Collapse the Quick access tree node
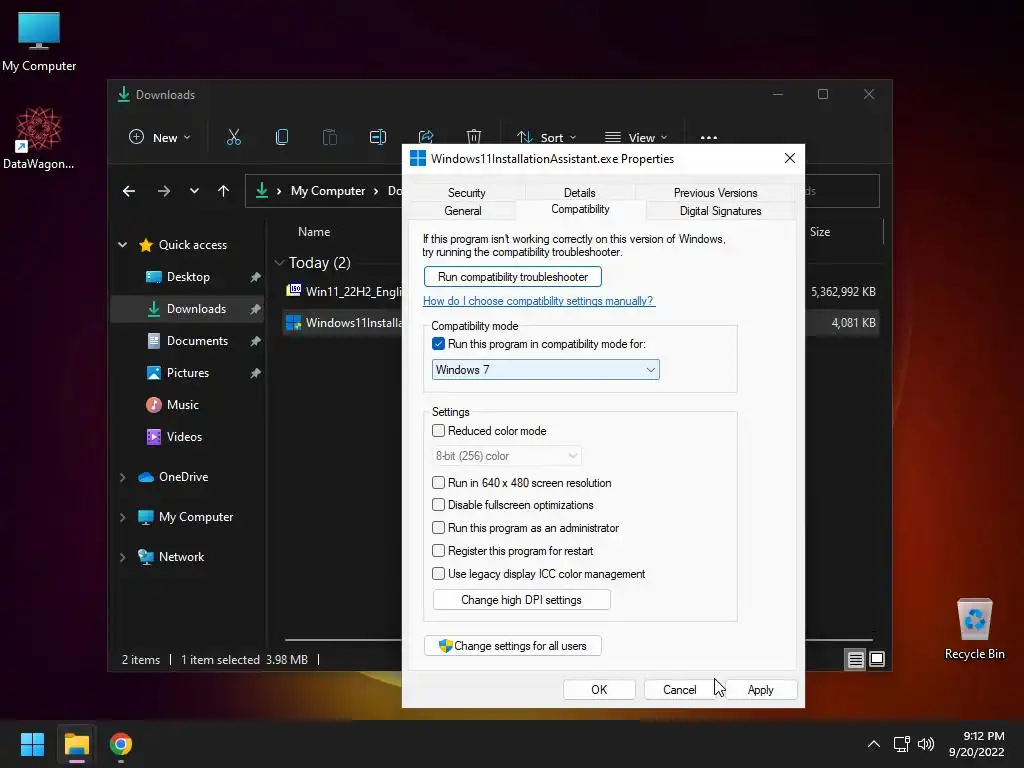The height and width of the screenshot is (768, 1024). (122, 245)
